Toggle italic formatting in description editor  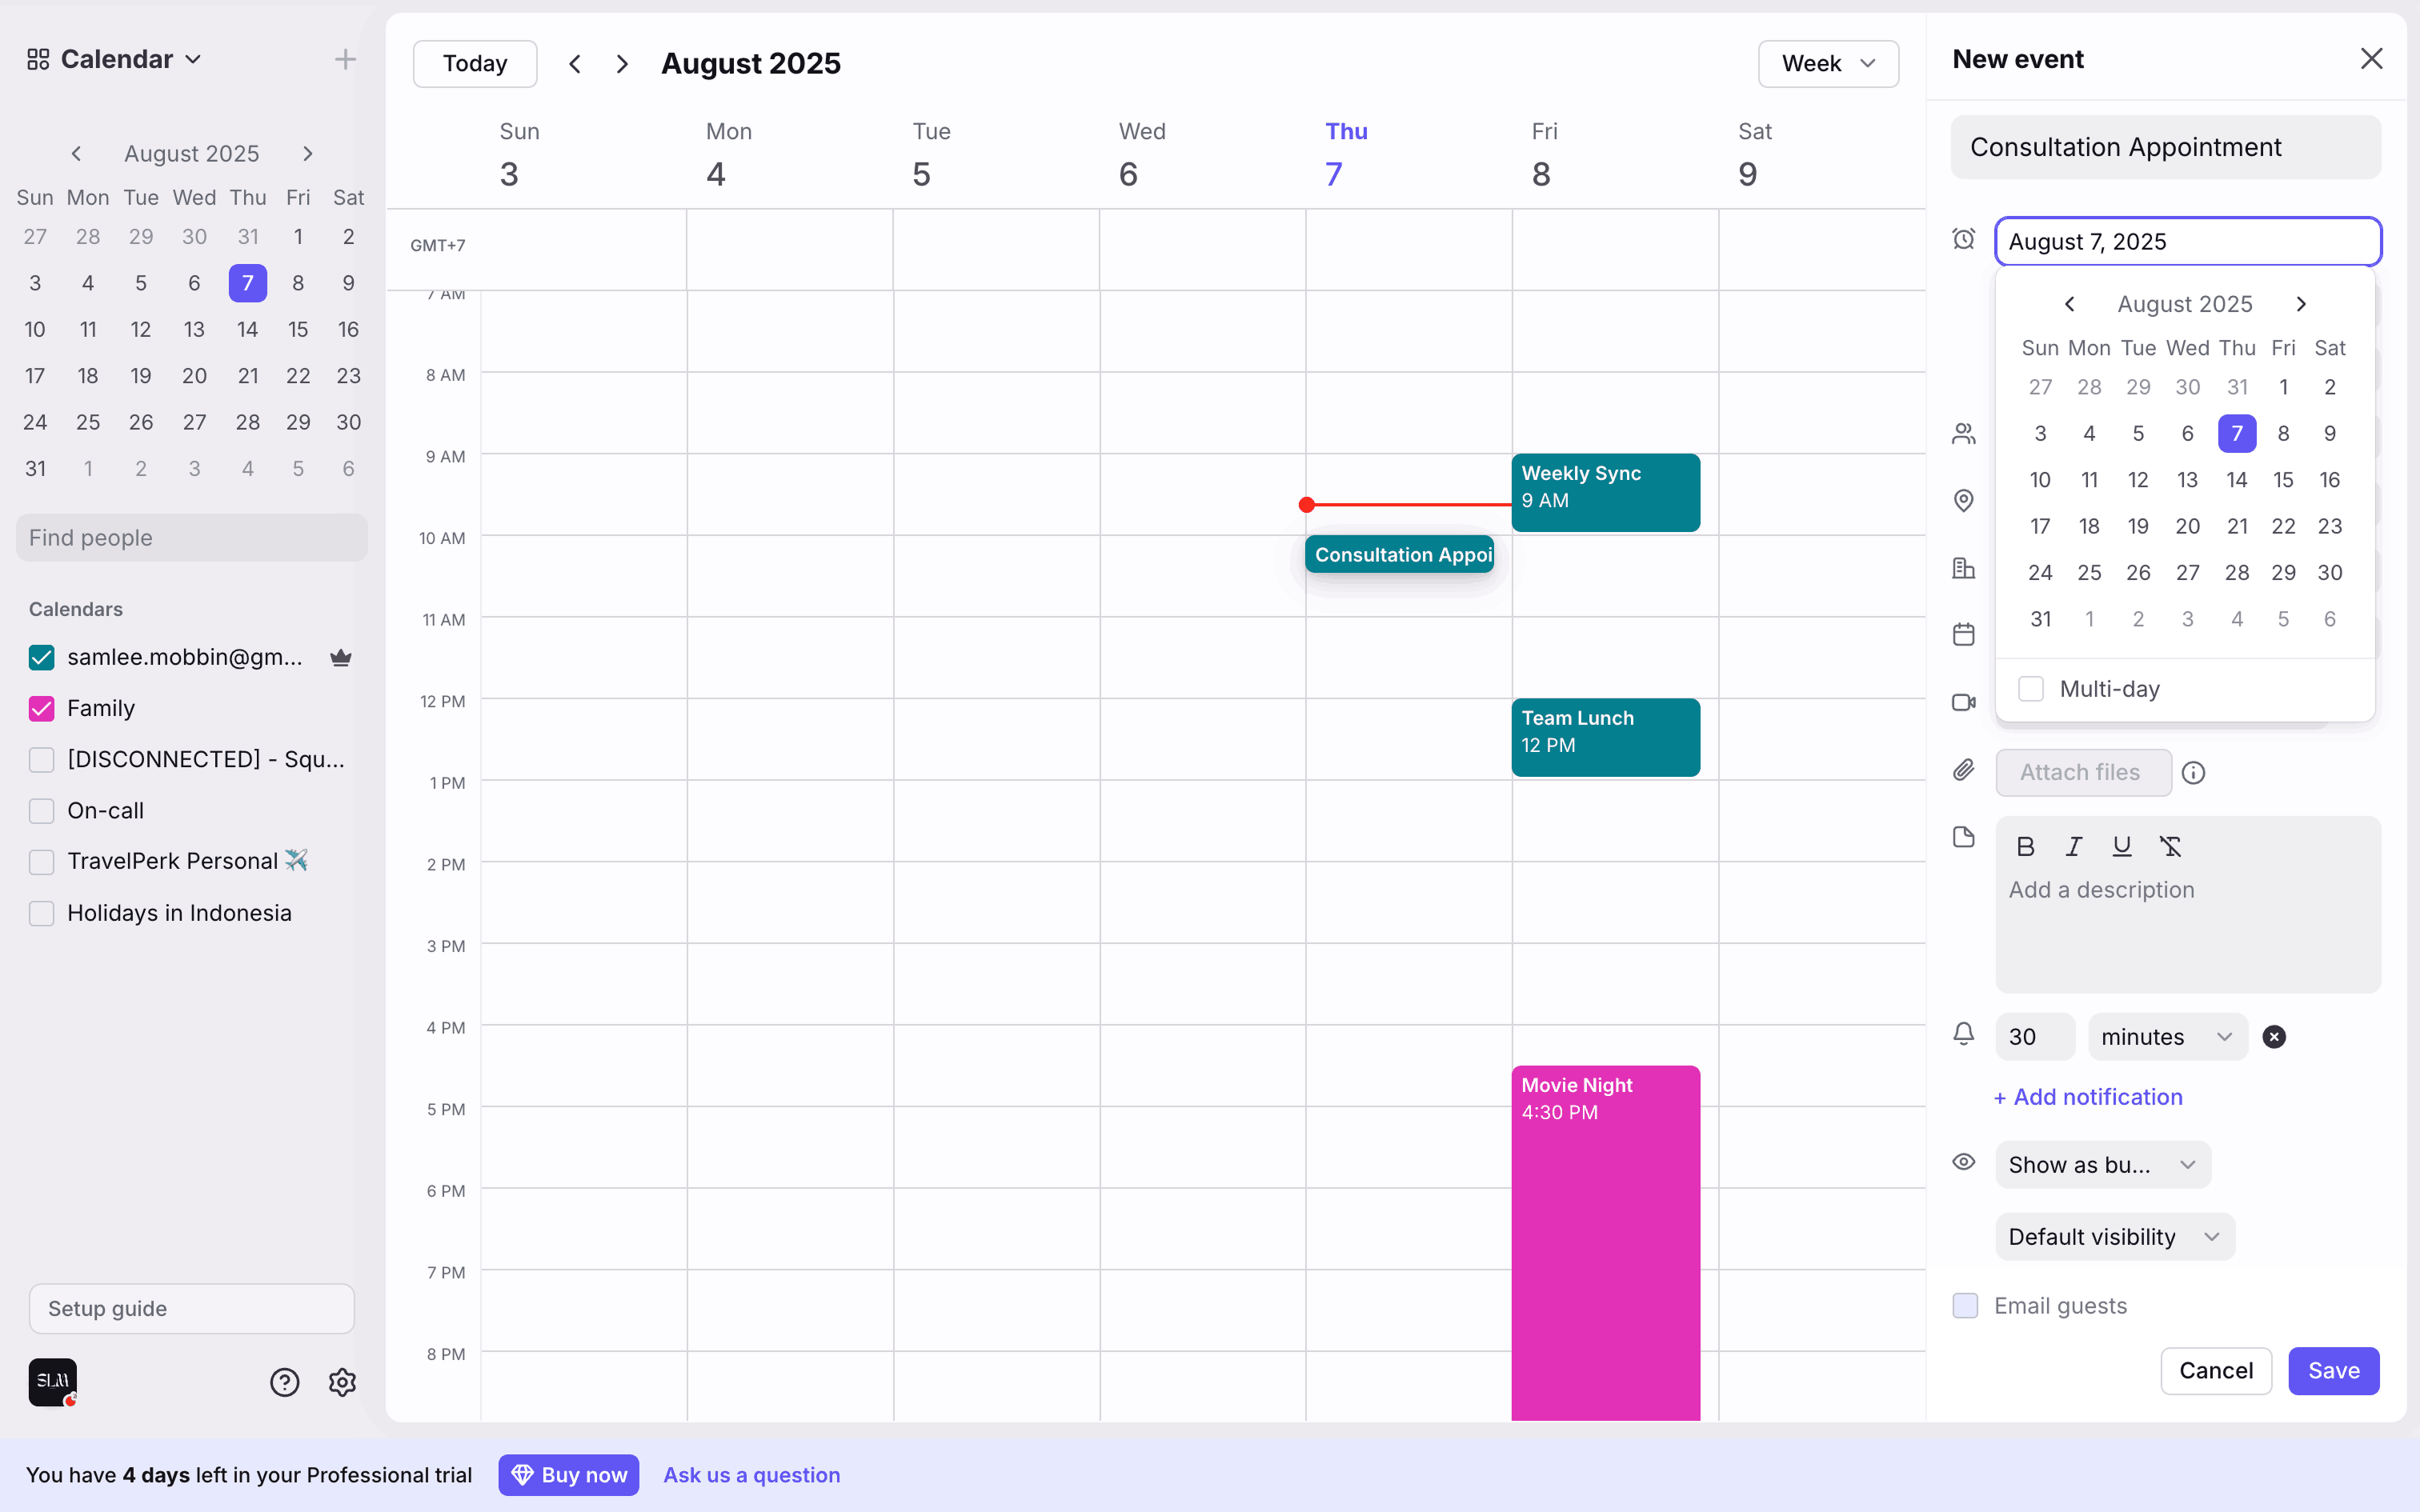(x=2073, y=847)
